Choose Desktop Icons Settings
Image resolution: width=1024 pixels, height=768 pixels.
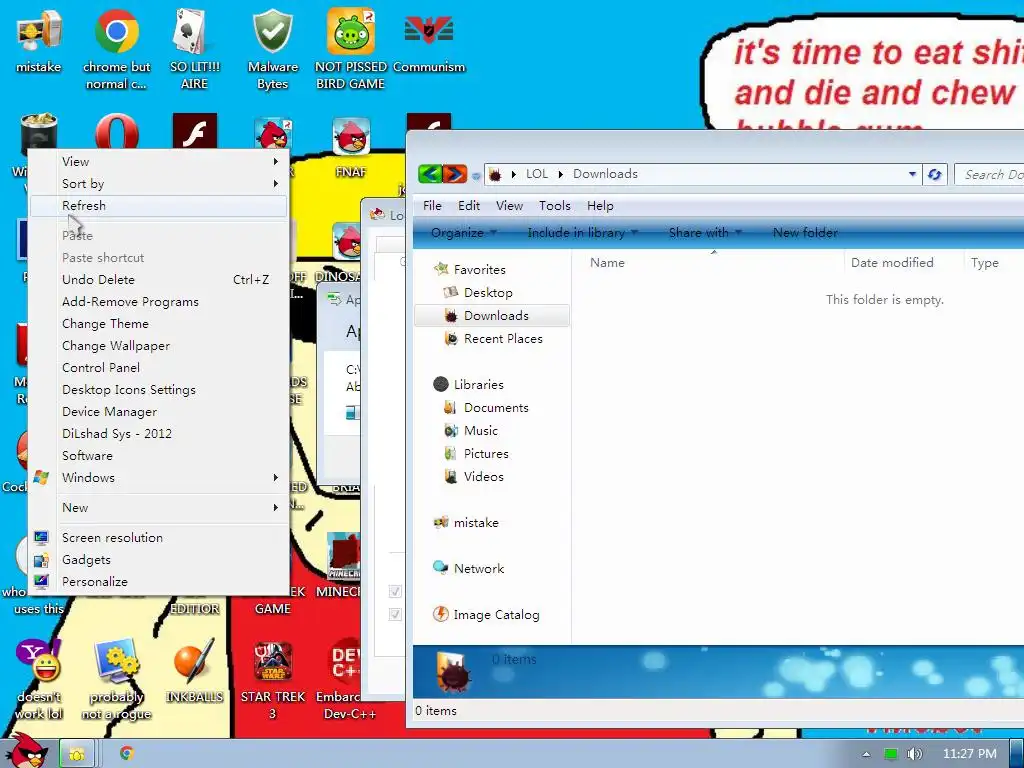[x=159, y=390]
